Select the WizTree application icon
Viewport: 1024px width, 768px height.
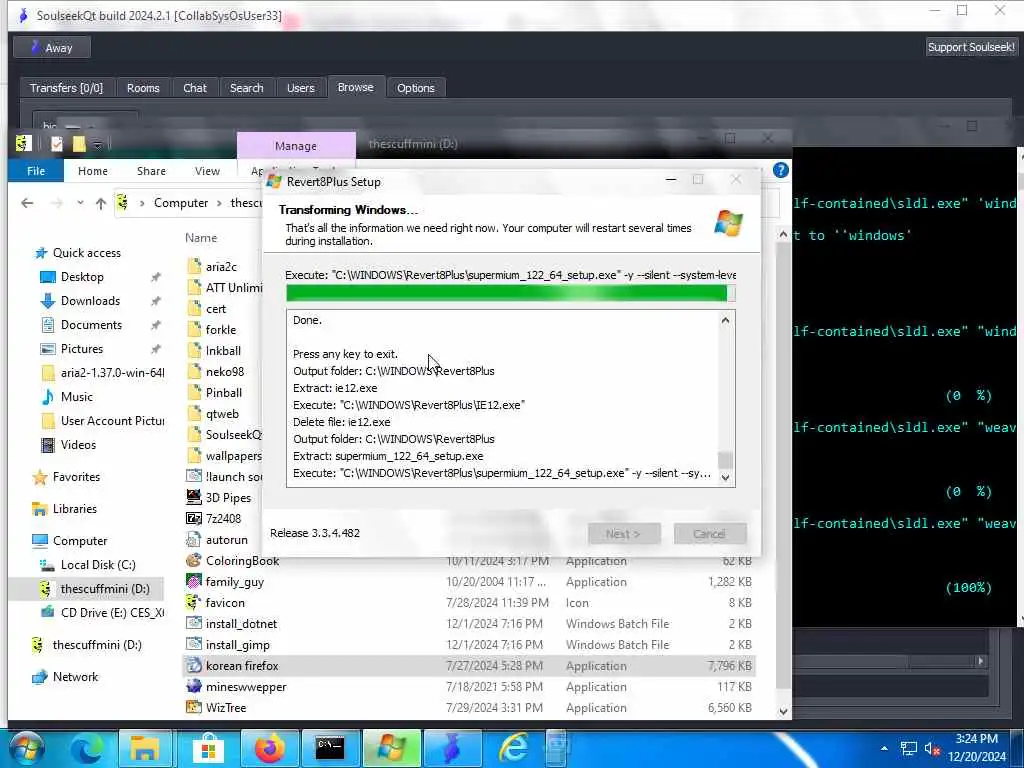[194, 707]
